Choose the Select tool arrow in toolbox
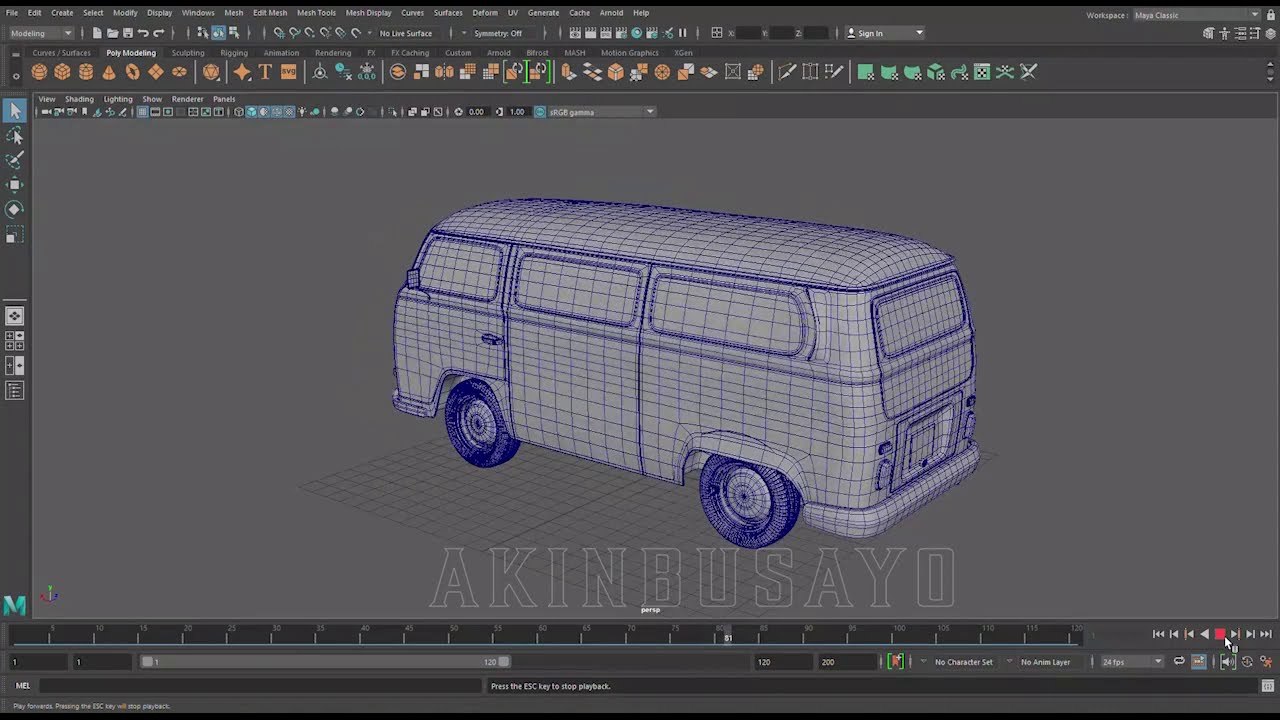This screenshot has width=1280, height=720. 15,110
